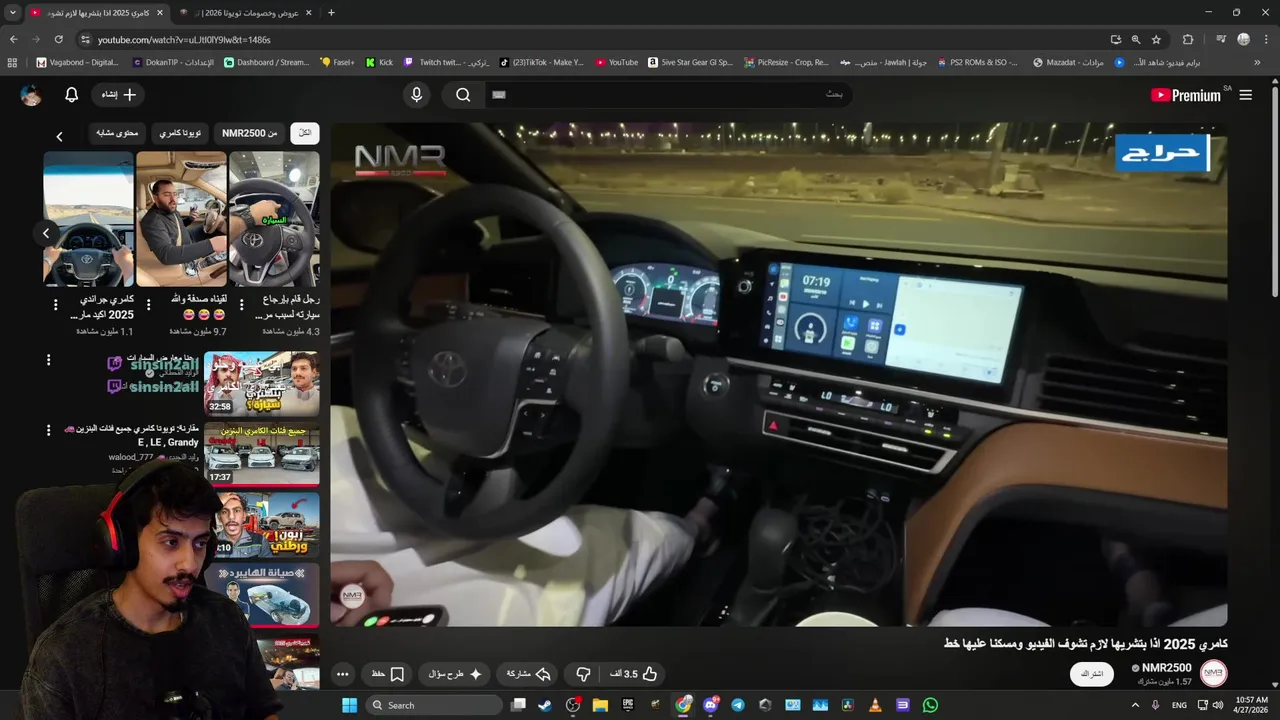
Task: Dislike the video
Action: [x=583, y=674]
